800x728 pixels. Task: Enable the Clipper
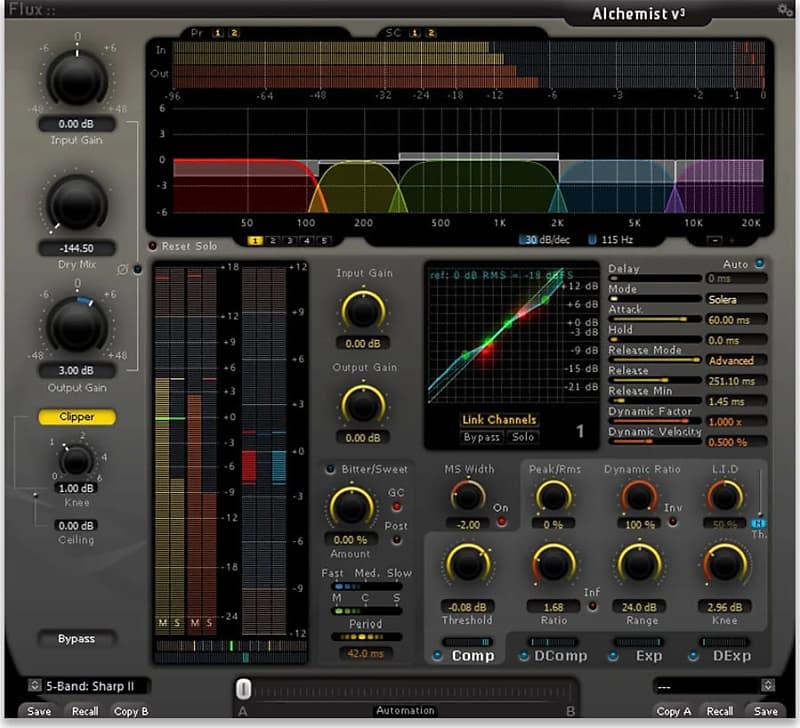point(76,416)
